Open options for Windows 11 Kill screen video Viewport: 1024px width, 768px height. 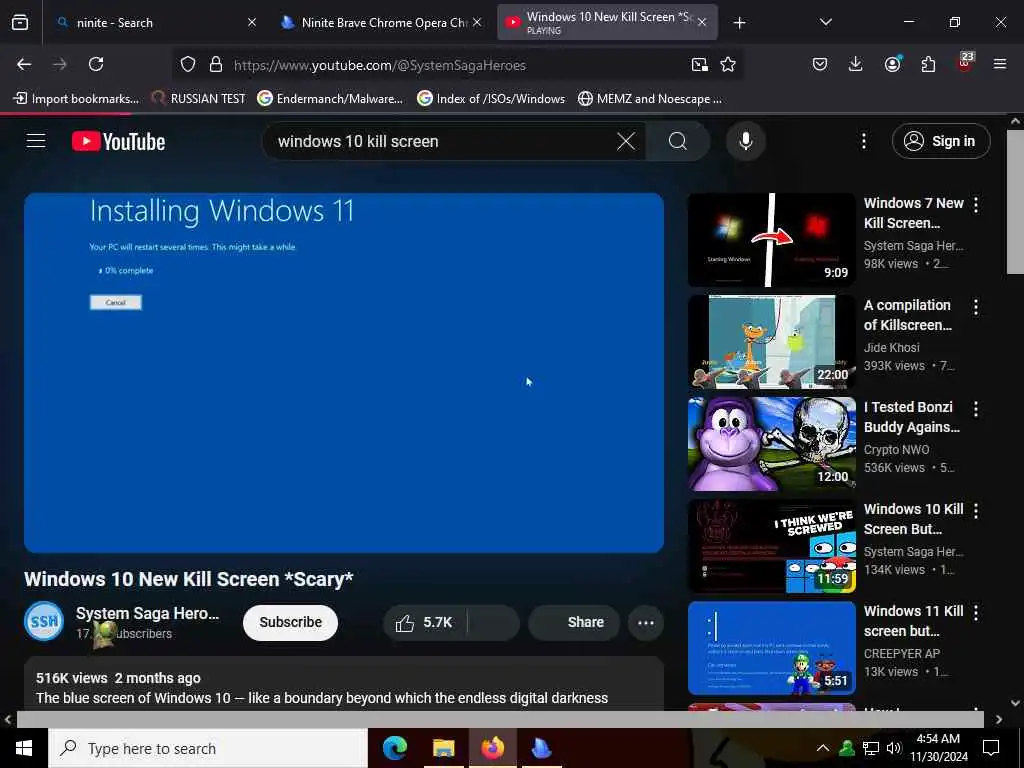click(976, 613)
